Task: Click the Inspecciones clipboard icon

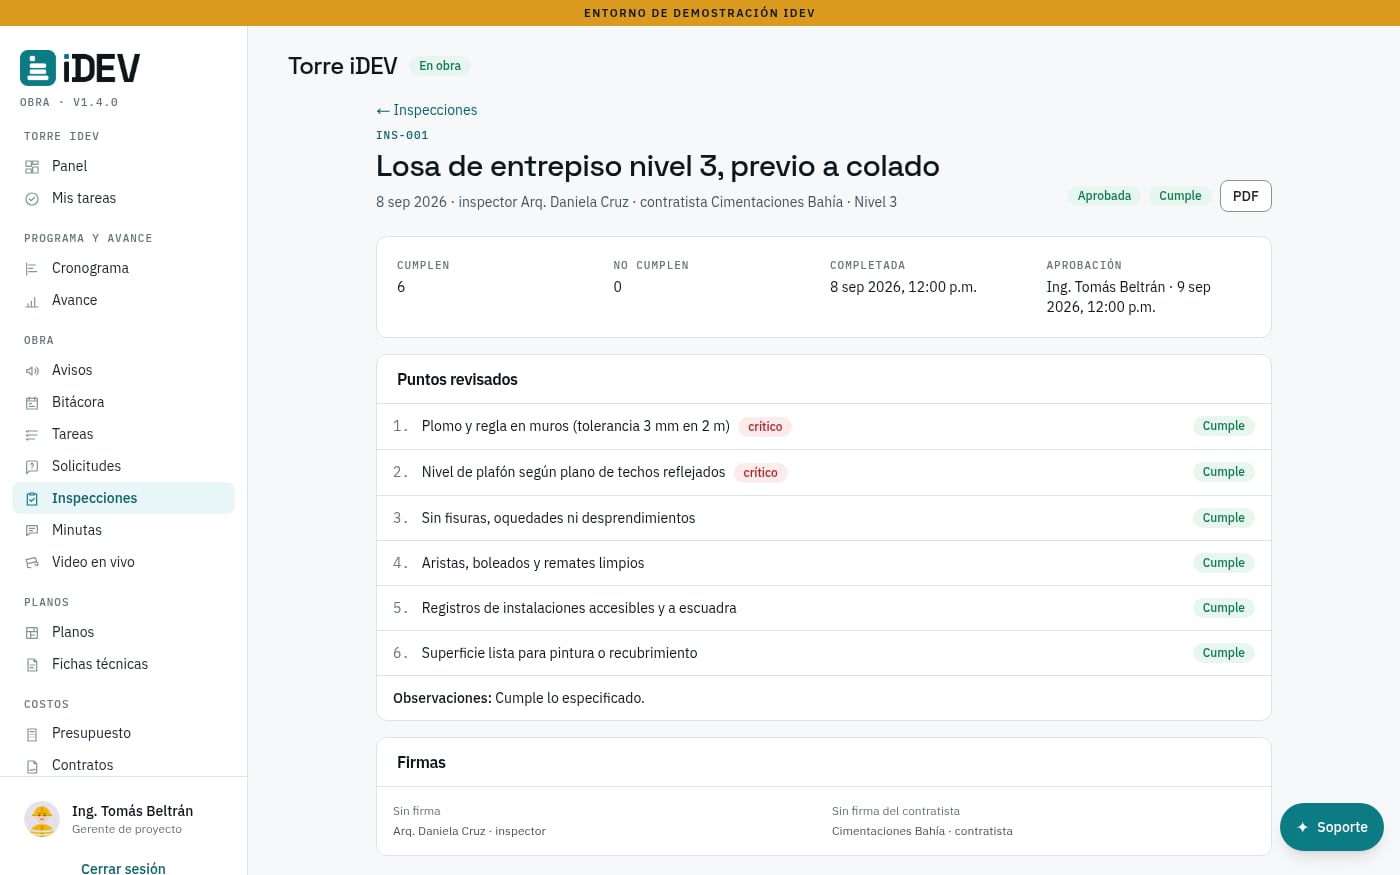Action: coord(32,499)
